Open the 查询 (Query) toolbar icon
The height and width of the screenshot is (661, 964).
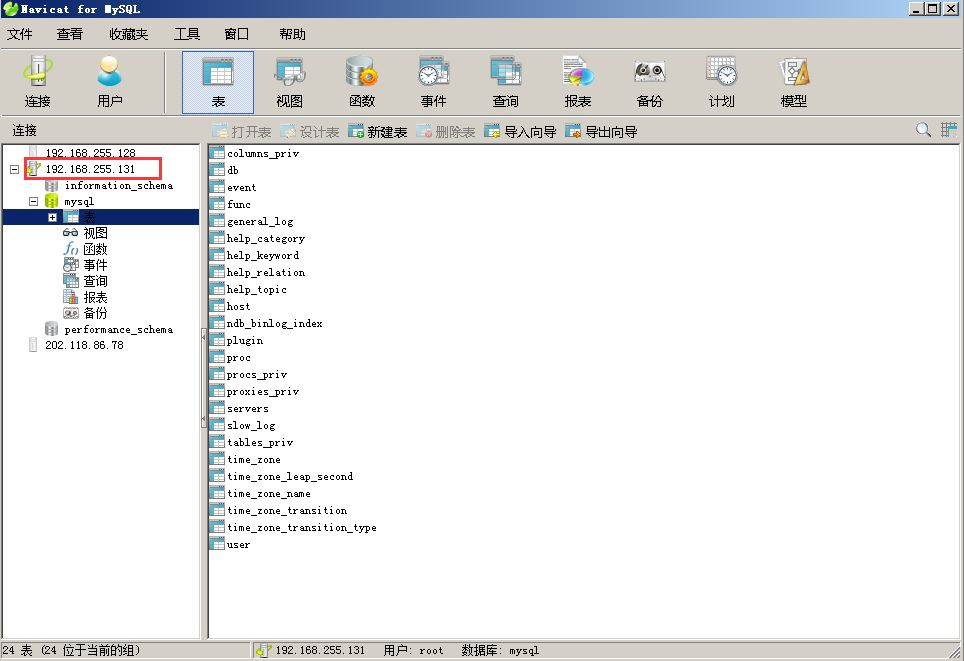505,82
